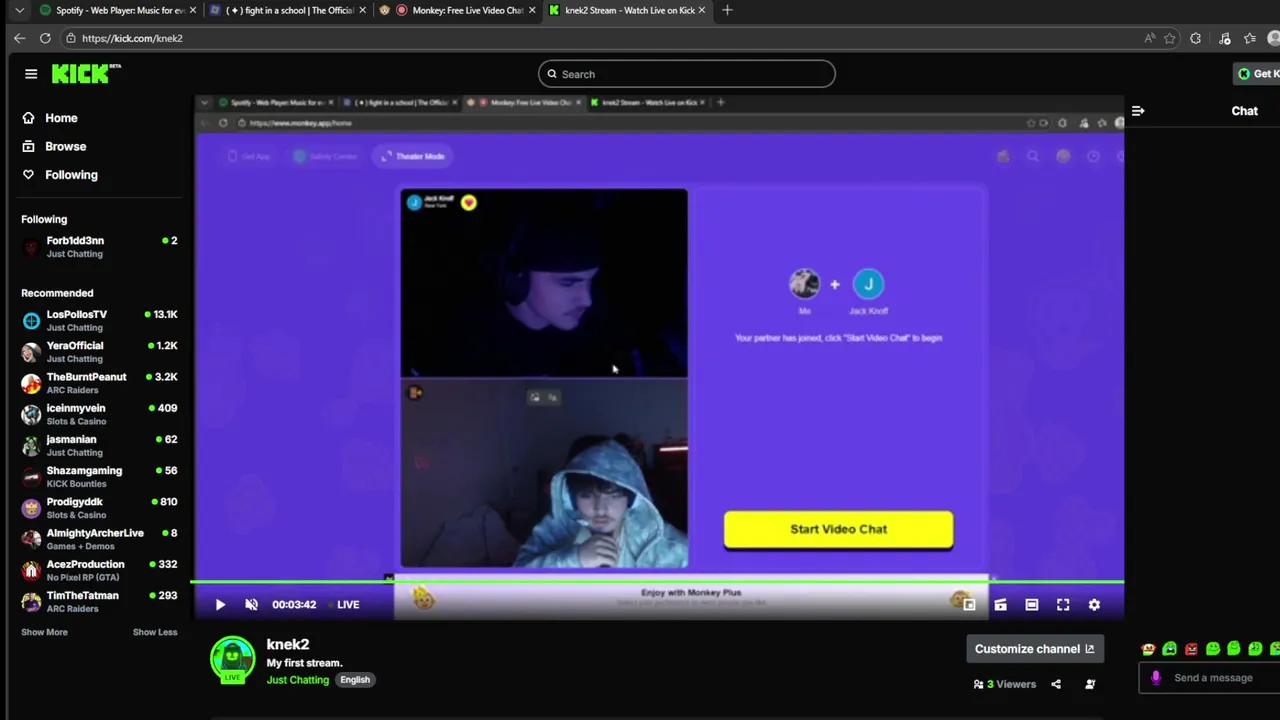Focus the Kick search box

tap(686, 74)
